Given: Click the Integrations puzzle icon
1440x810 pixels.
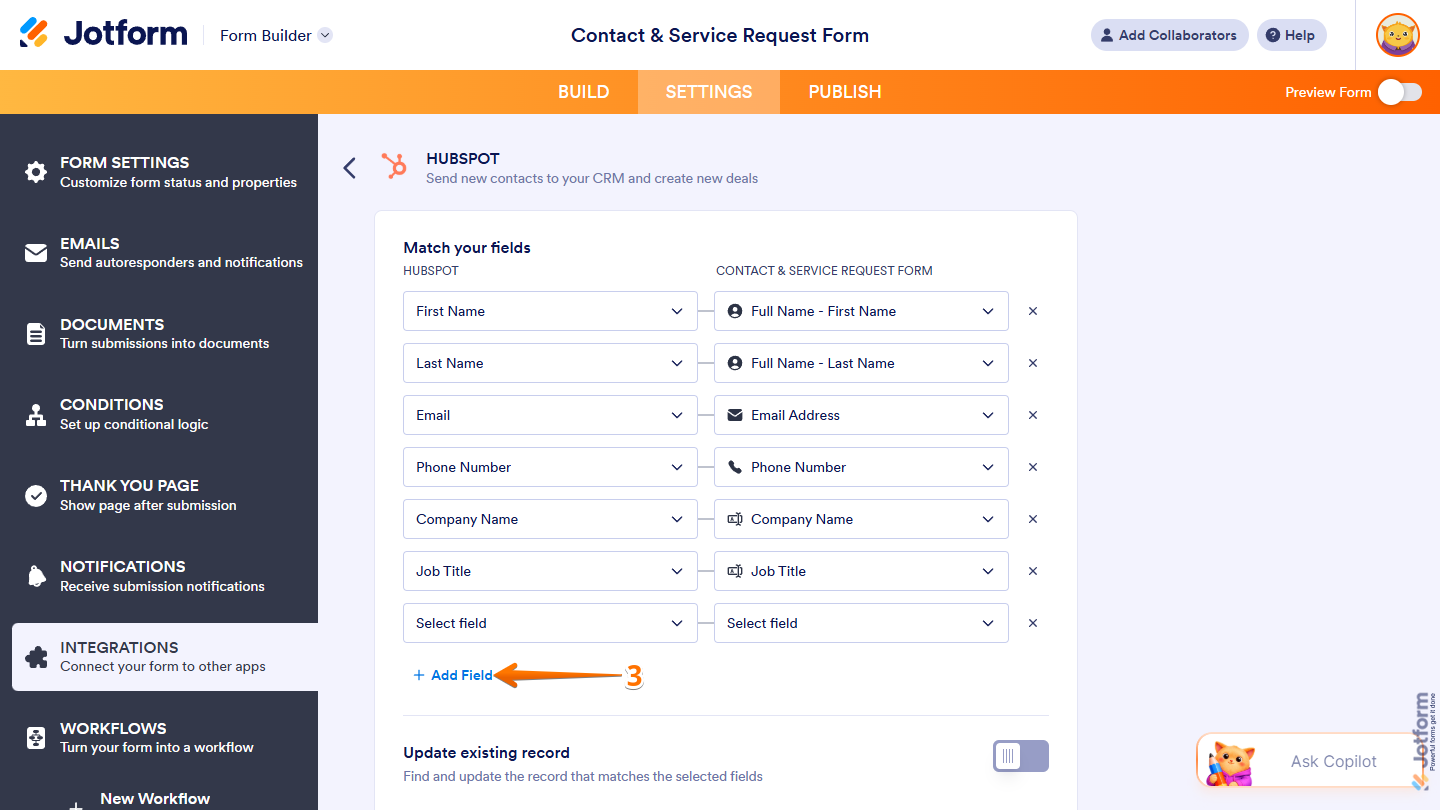Looking at the screenshot, I should (x=36, y=657).
